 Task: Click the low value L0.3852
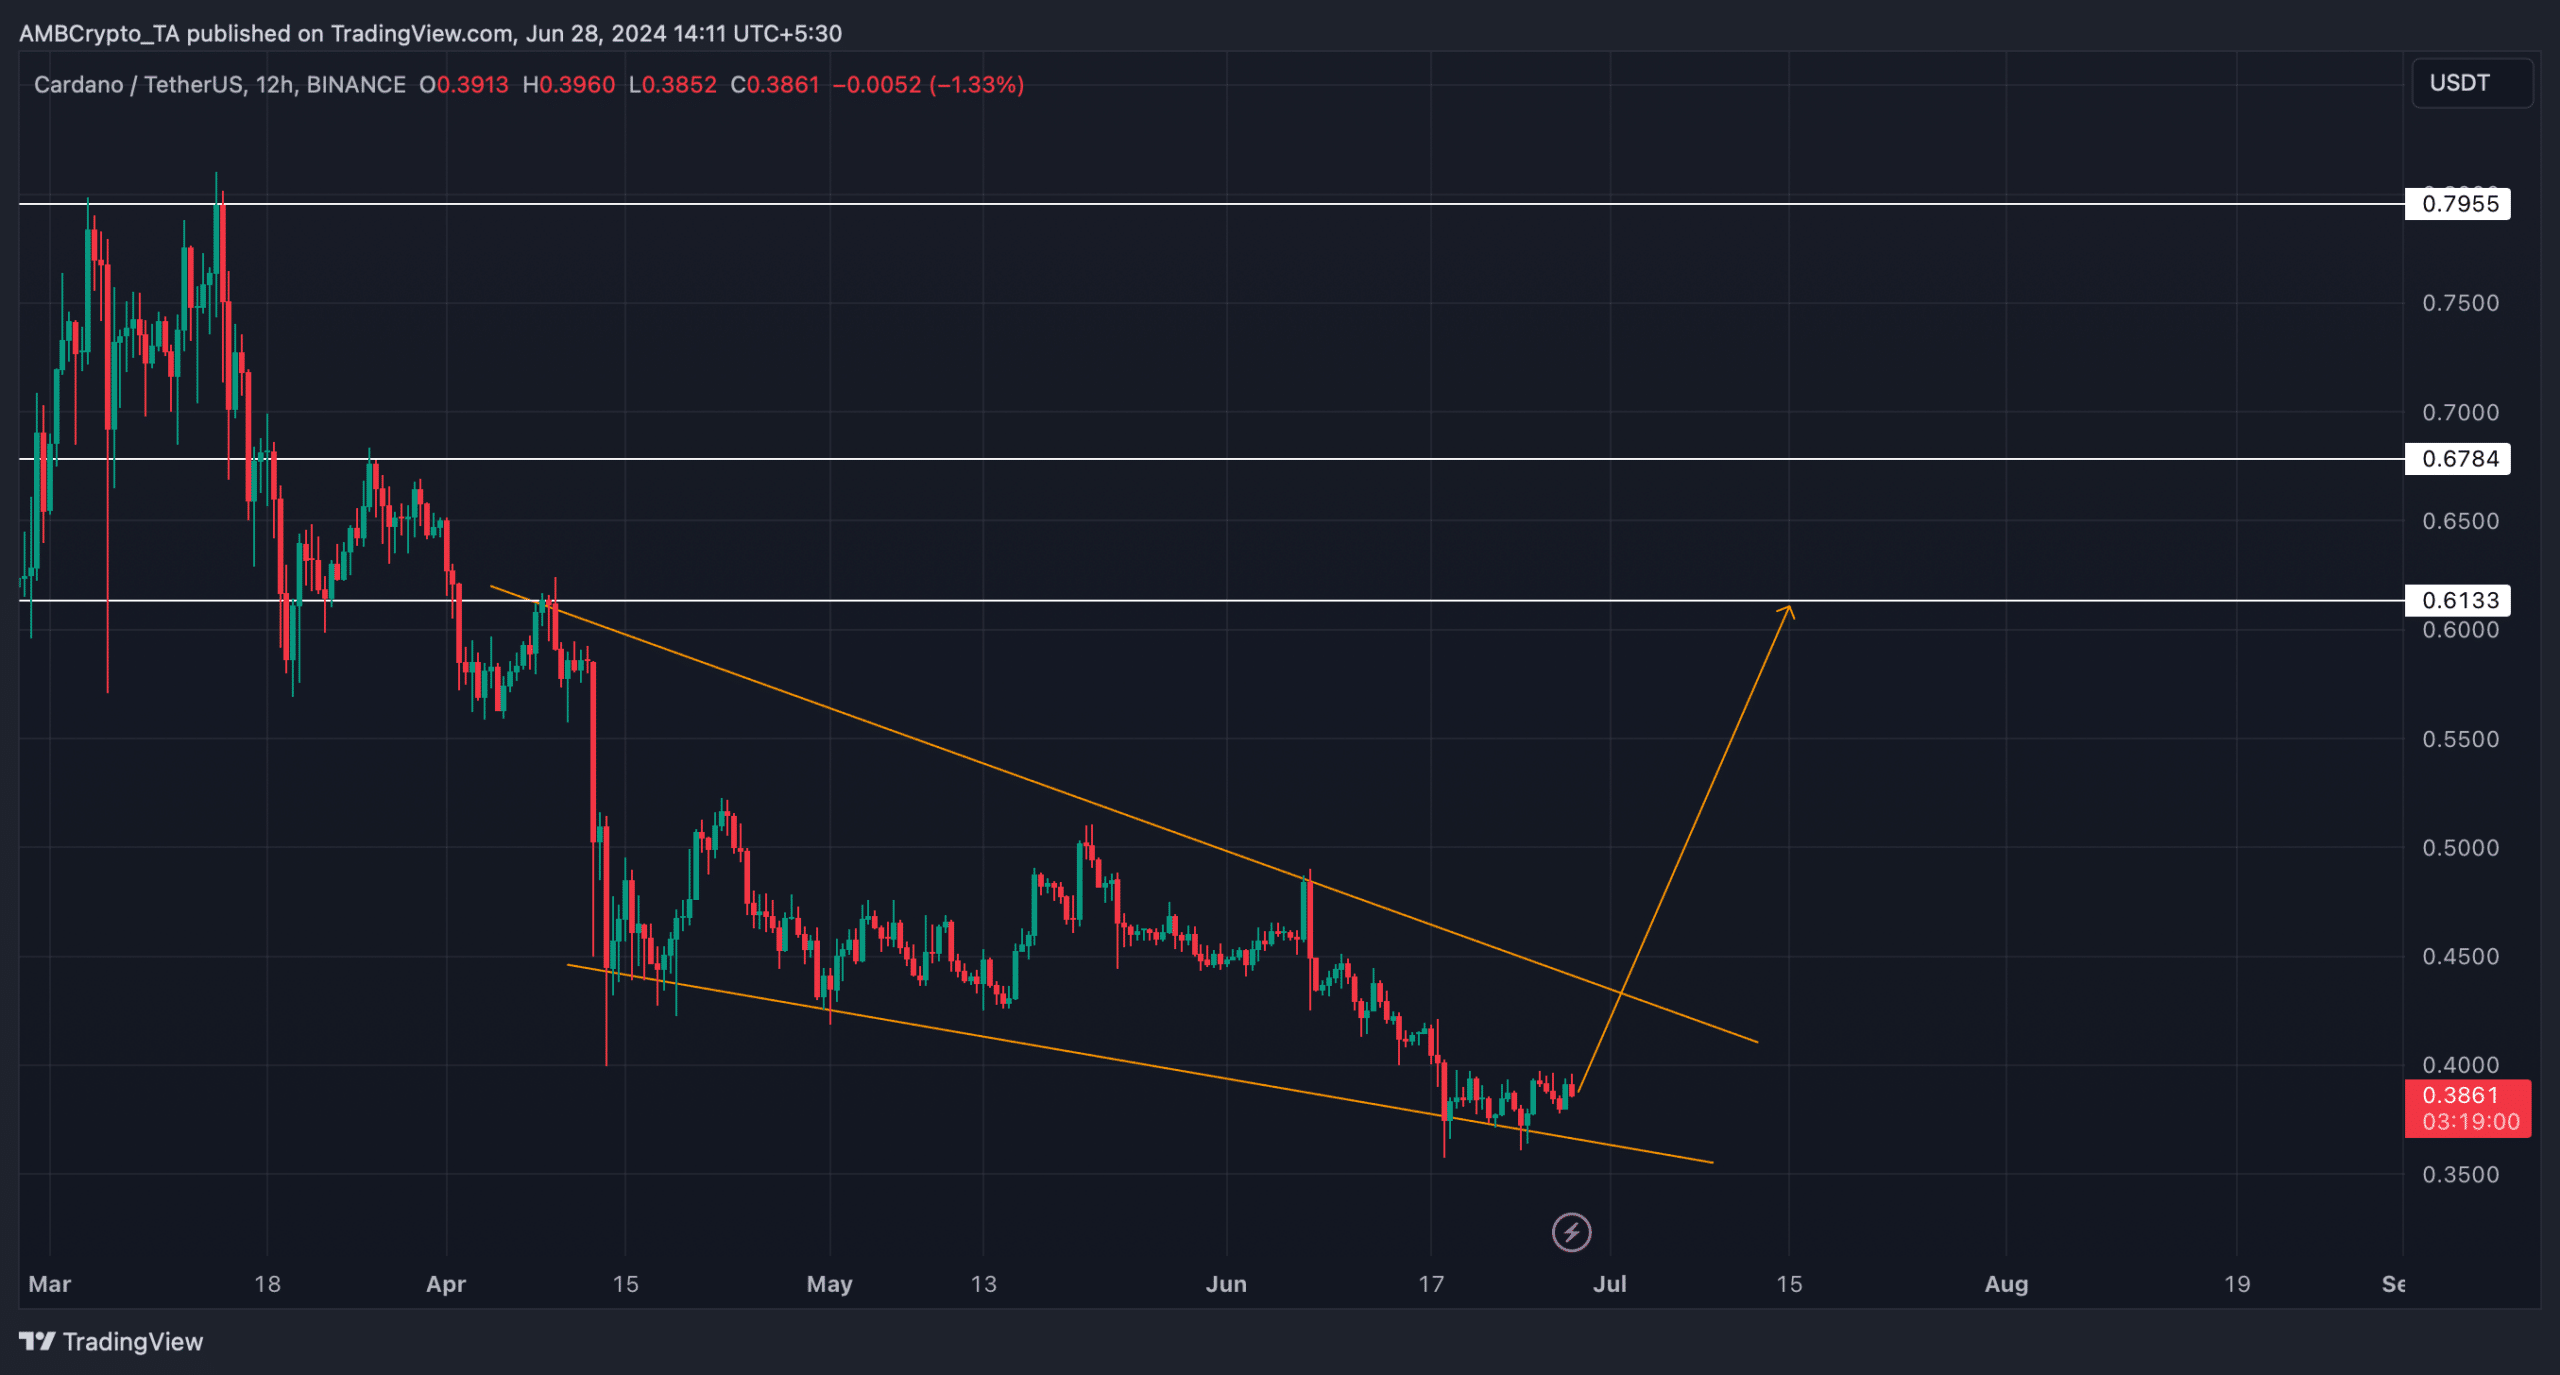[x=672, y=85]
